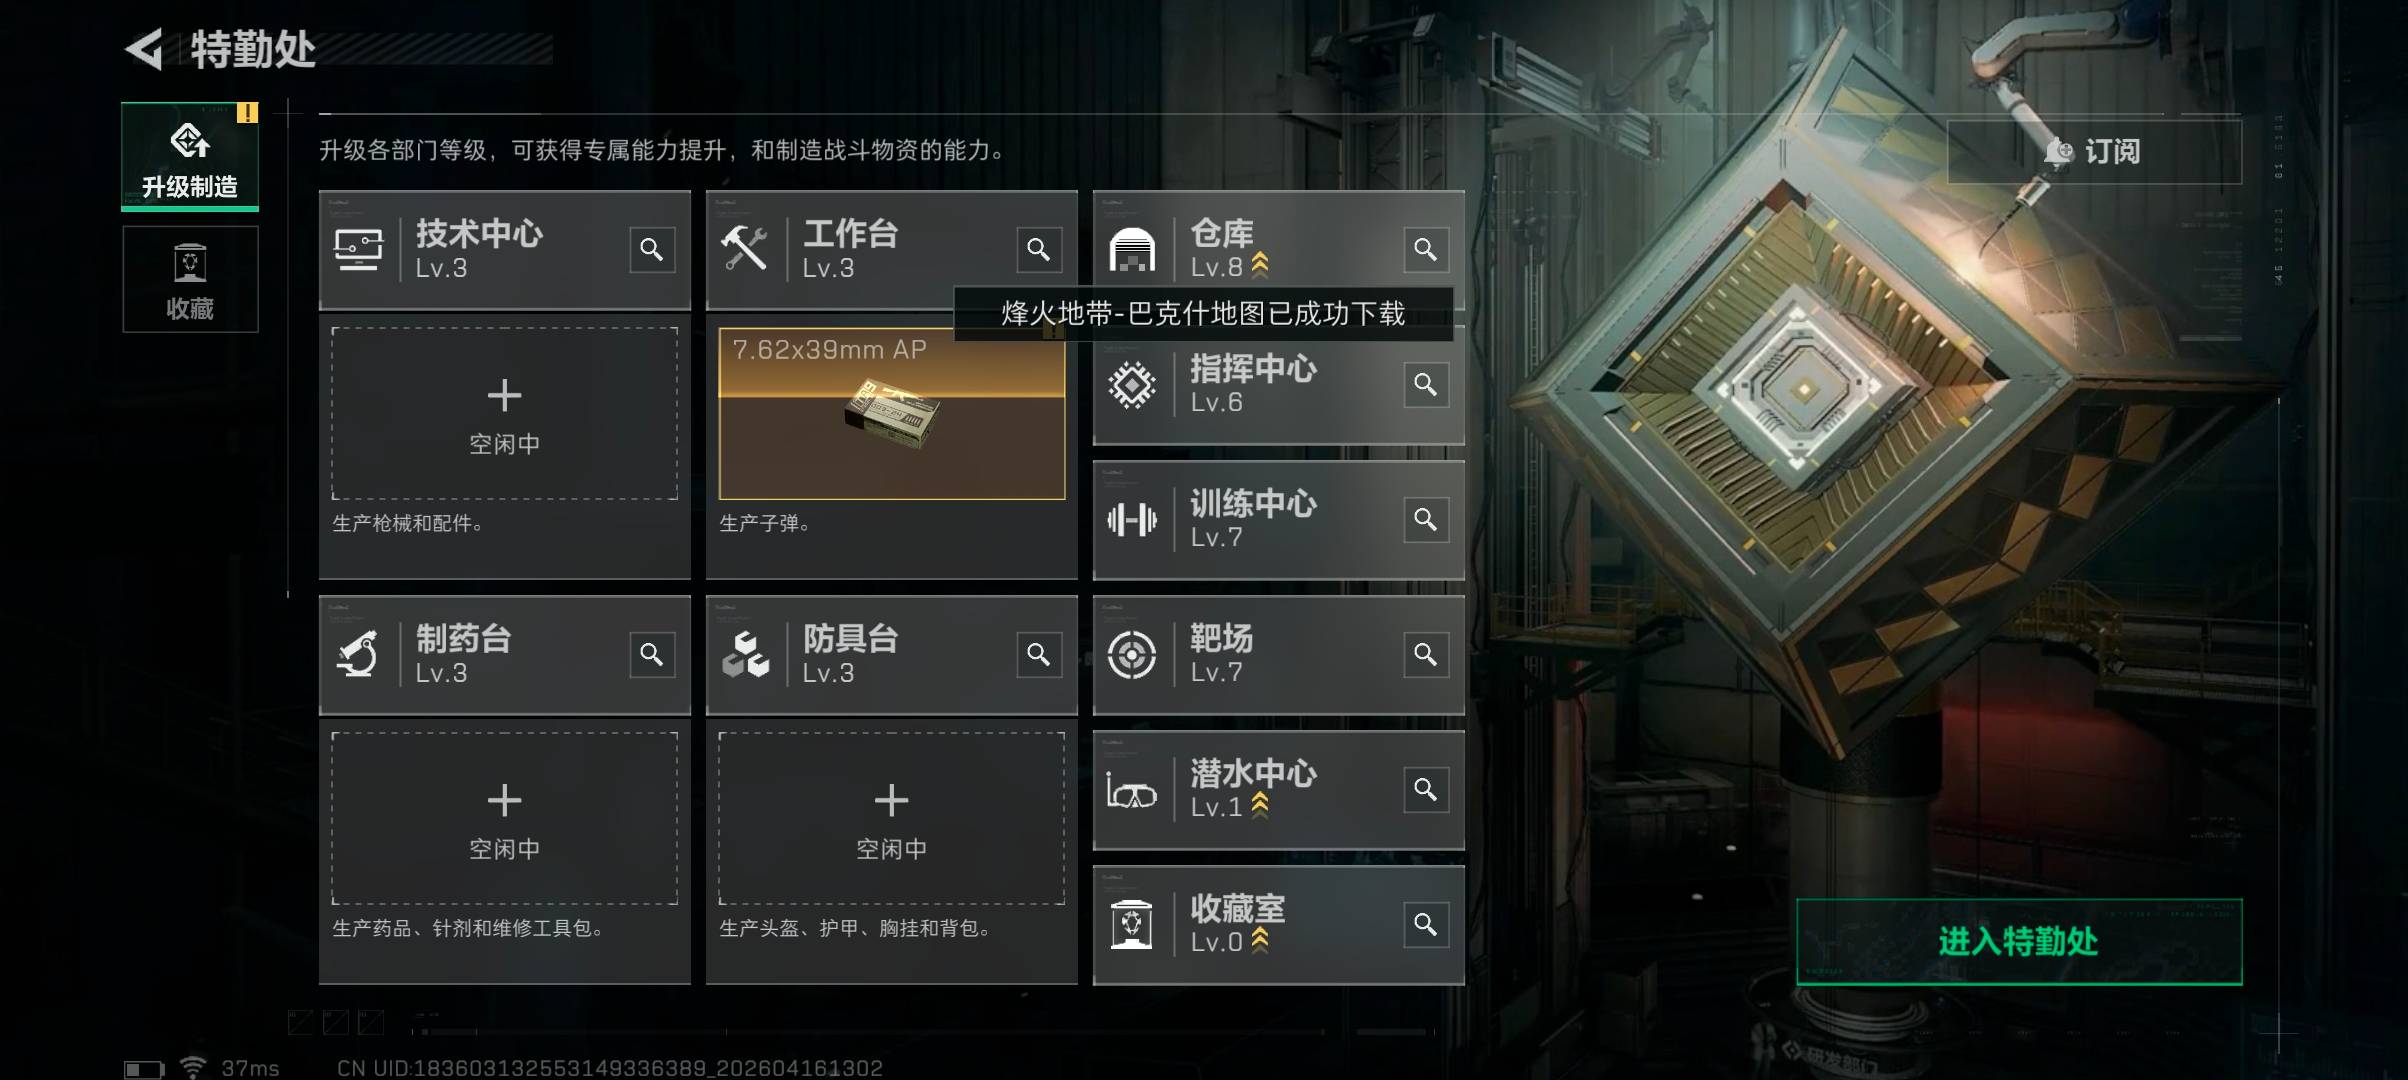Go back using the arrow beside 特勤处

pos(144,49)
